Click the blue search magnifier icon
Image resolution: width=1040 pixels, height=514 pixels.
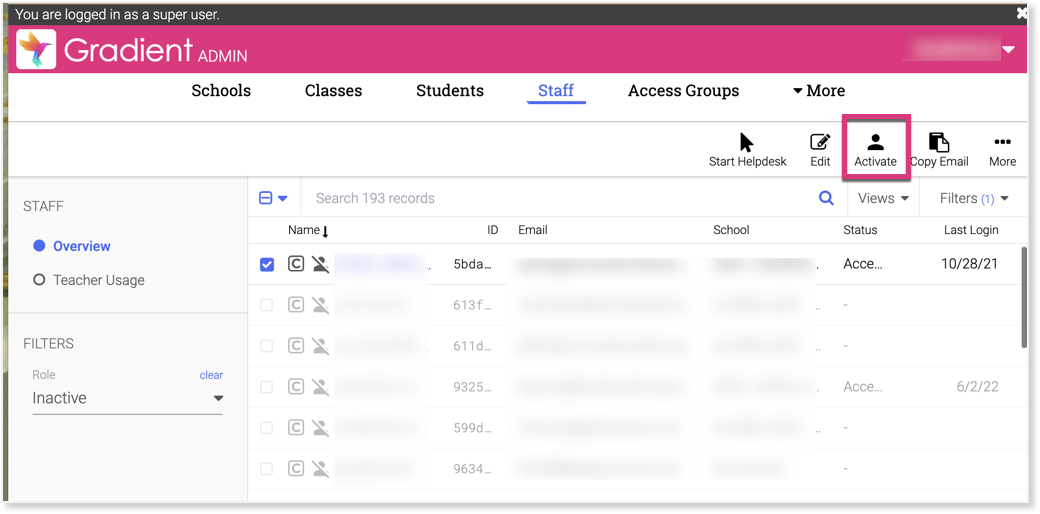pyautogui.click(x=826, y=198)
